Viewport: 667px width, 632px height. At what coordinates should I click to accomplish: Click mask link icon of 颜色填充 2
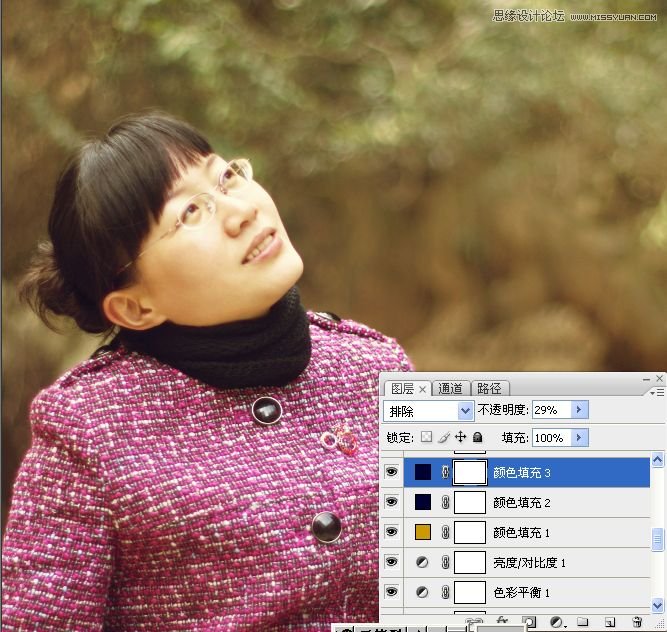point(445,502)
